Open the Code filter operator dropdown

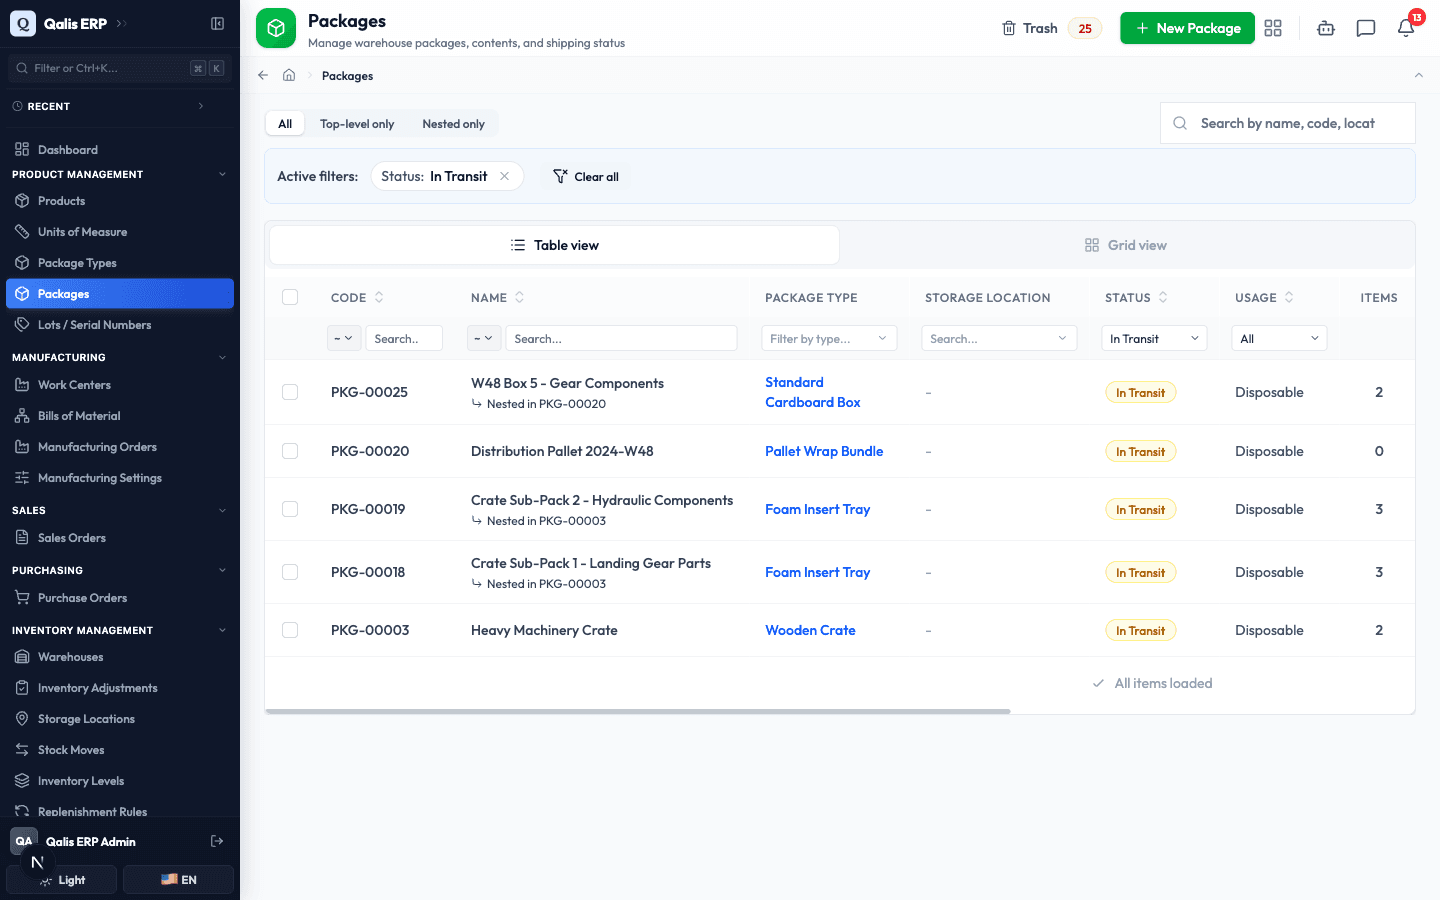point(343,338)
